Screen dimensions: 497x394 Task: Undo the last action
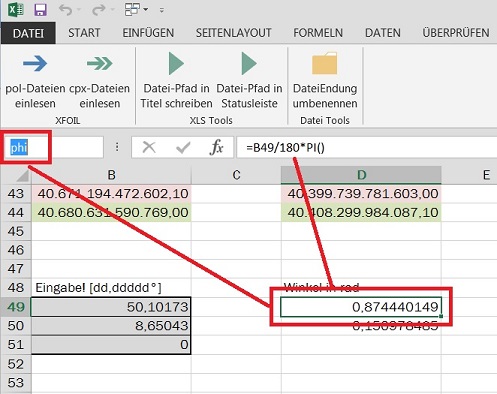pos(65,10)
